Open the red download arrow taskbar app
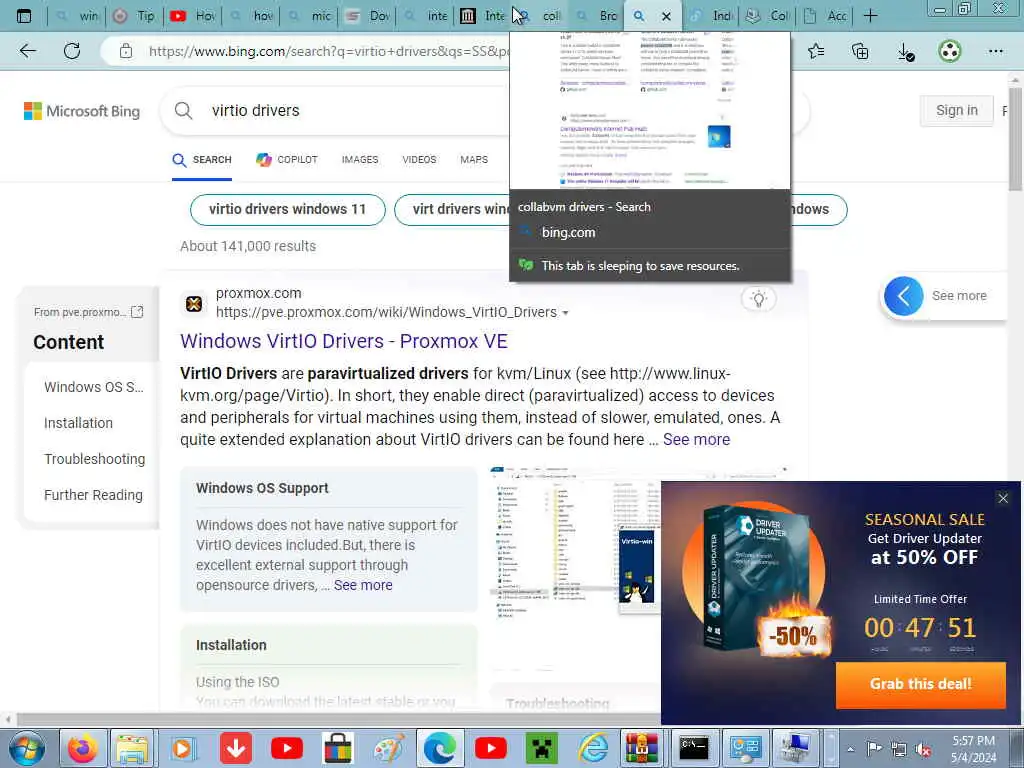The width and height of the screenshot is (1024, 768). [x=236, y=748]
